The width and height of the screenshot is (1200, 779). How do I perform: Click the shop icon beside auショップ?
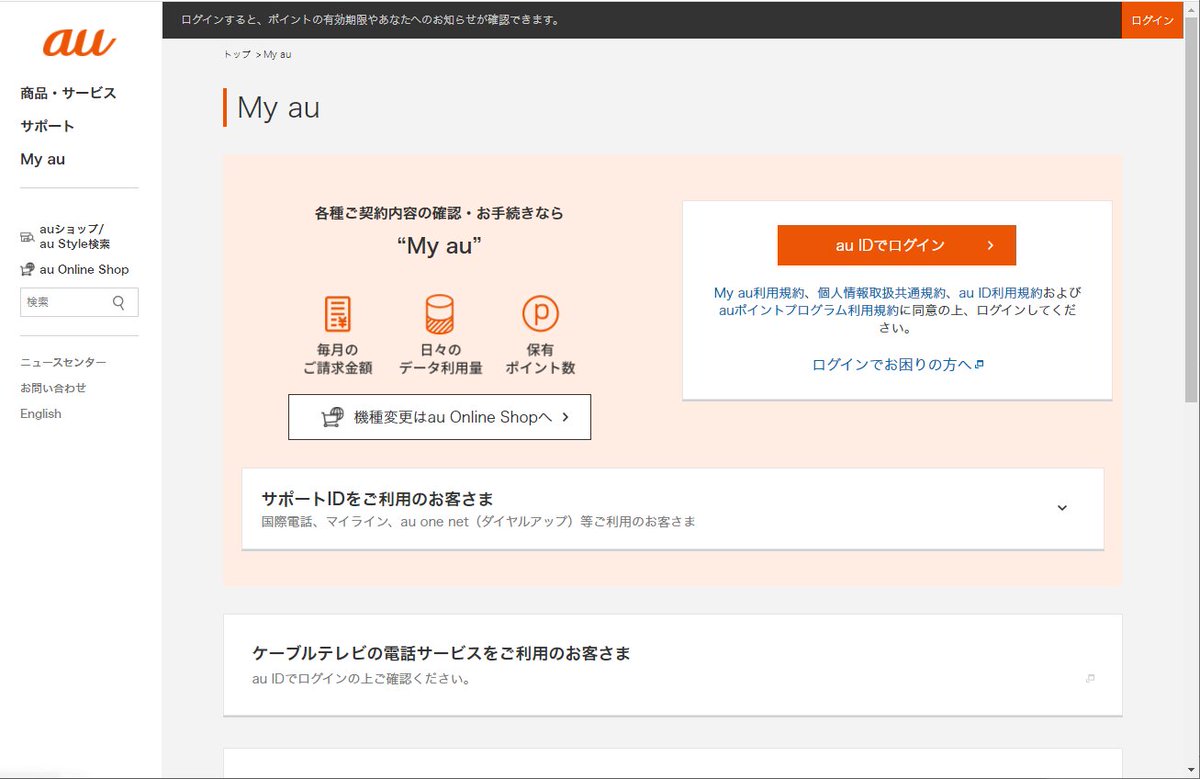pos(27,237)
